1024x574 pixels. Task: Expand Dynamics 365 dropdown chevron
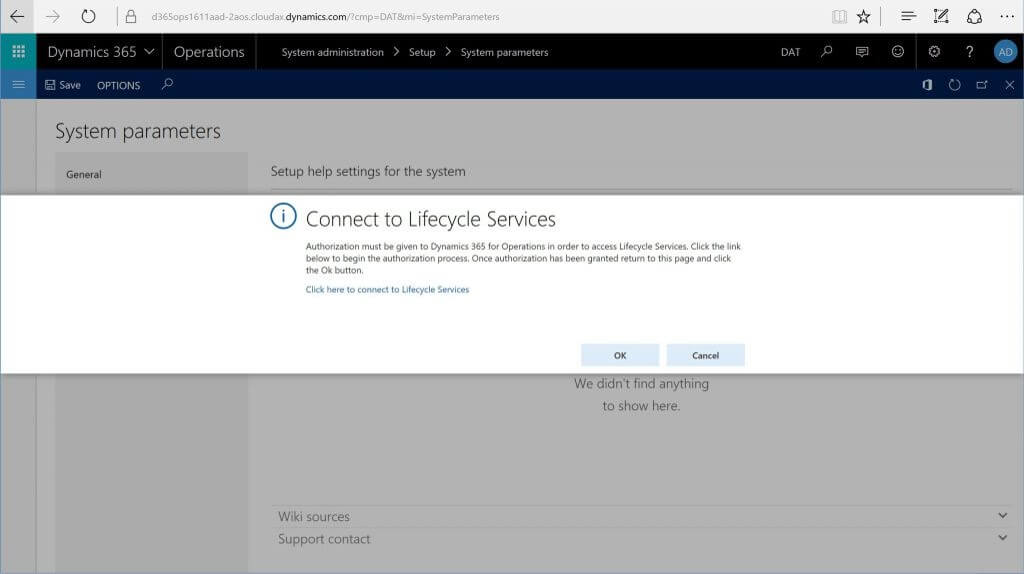[149, 52]
